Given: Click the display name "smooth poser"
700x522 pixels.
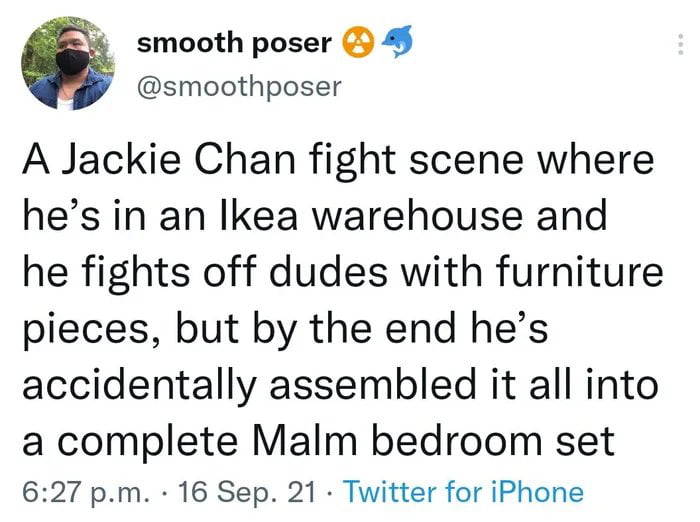Looking at the screenshot, I should point(233,43).
